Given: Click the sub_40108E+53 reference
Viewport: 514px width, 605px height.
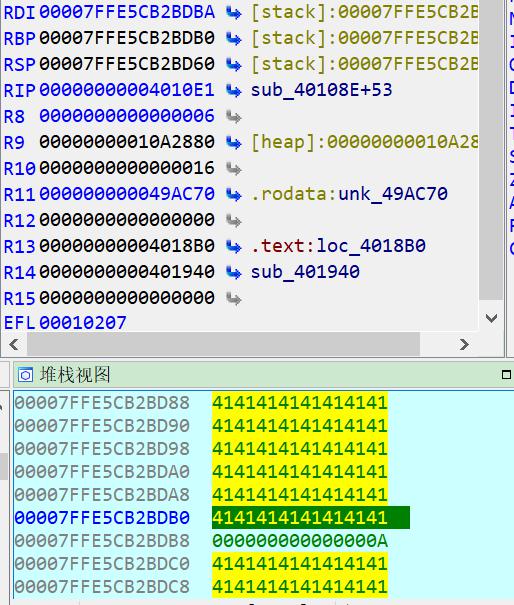Looking at the screenshot, I should coord(321,90).
